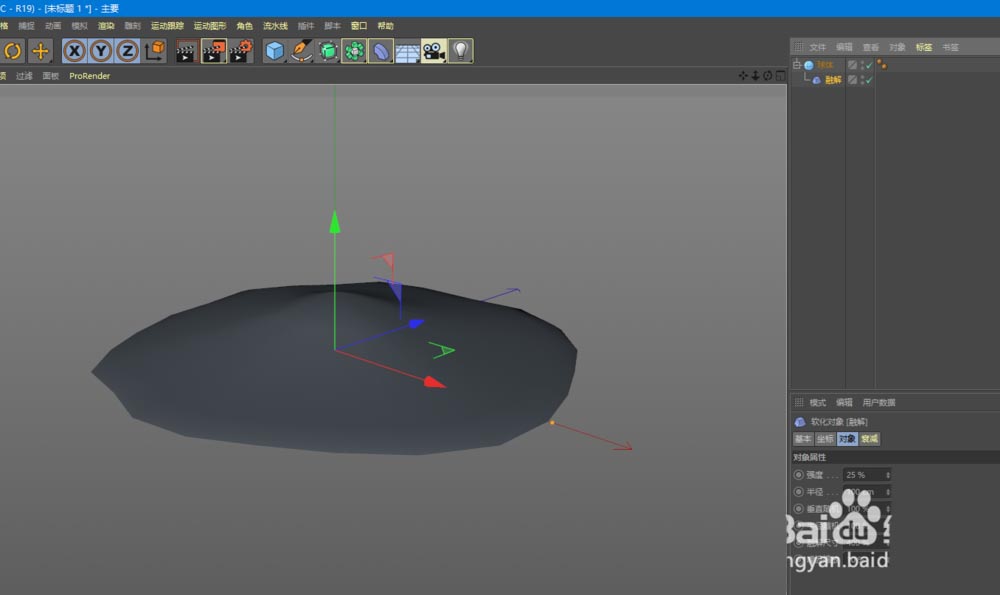Click the floor grid environment icon
The height and width of the screenshot is (595, 1000).
(407, 51)
